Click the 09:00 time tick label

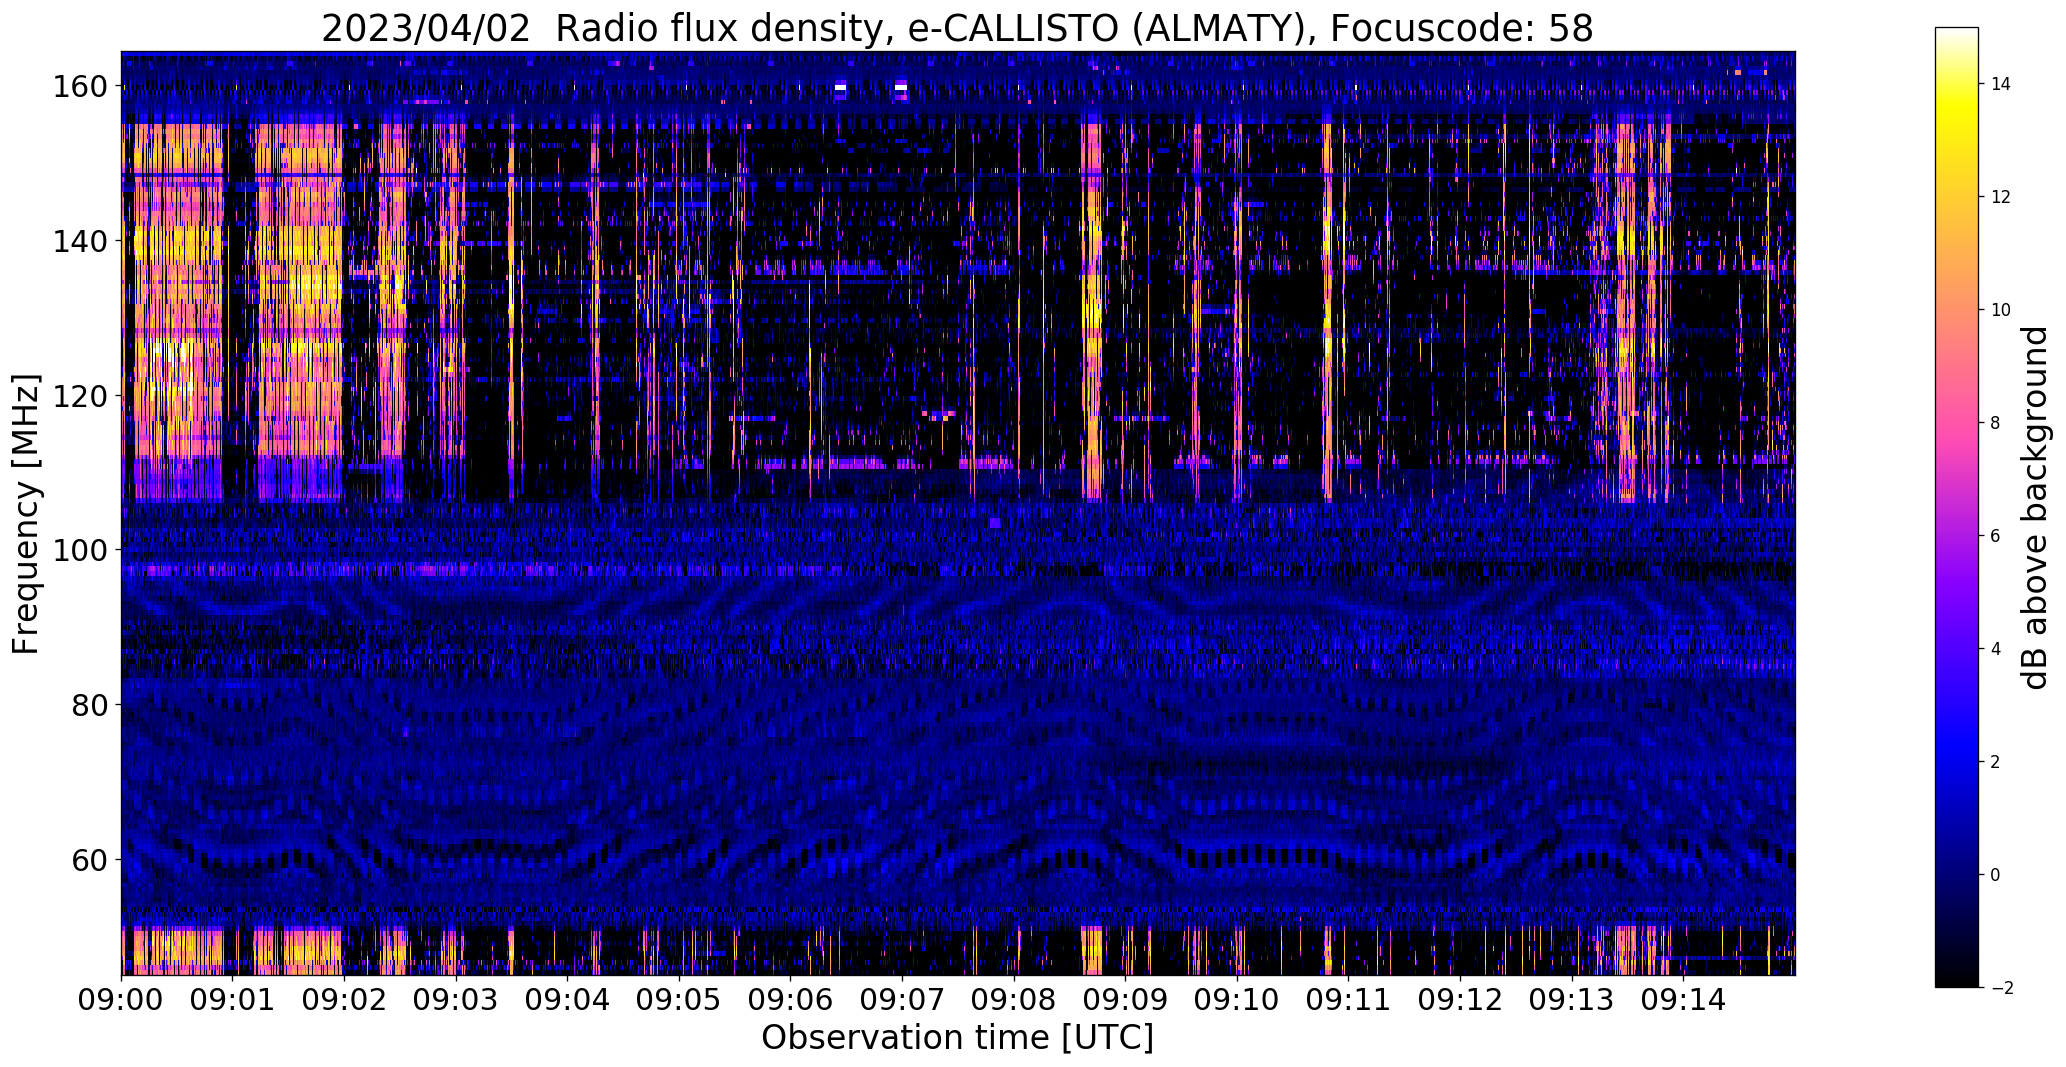[x=122, y=1000]
